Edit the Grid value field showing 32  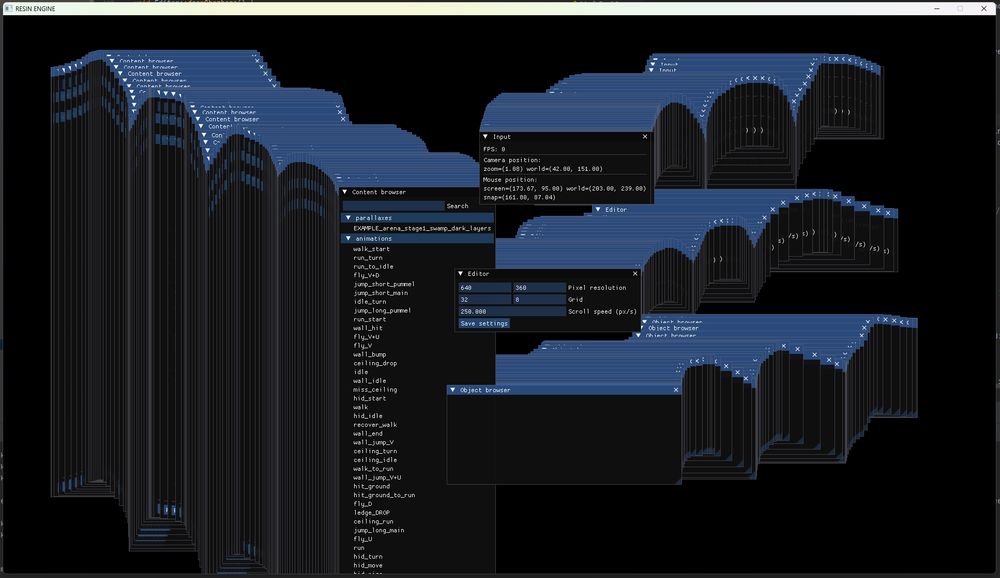485,299
